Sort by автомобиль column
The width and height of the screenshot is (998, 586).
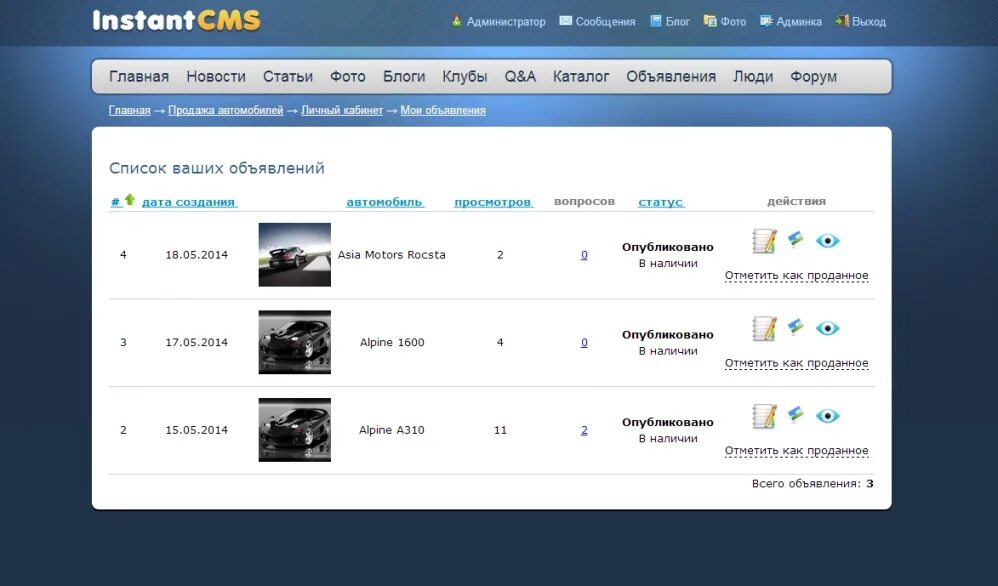(x=384, y=202)
